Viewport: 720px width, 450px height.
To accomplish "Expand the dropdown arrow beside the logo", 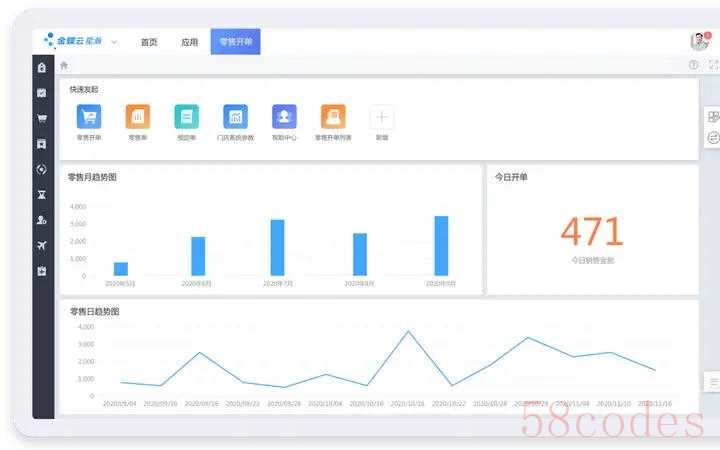I will [x=114, y=42].
